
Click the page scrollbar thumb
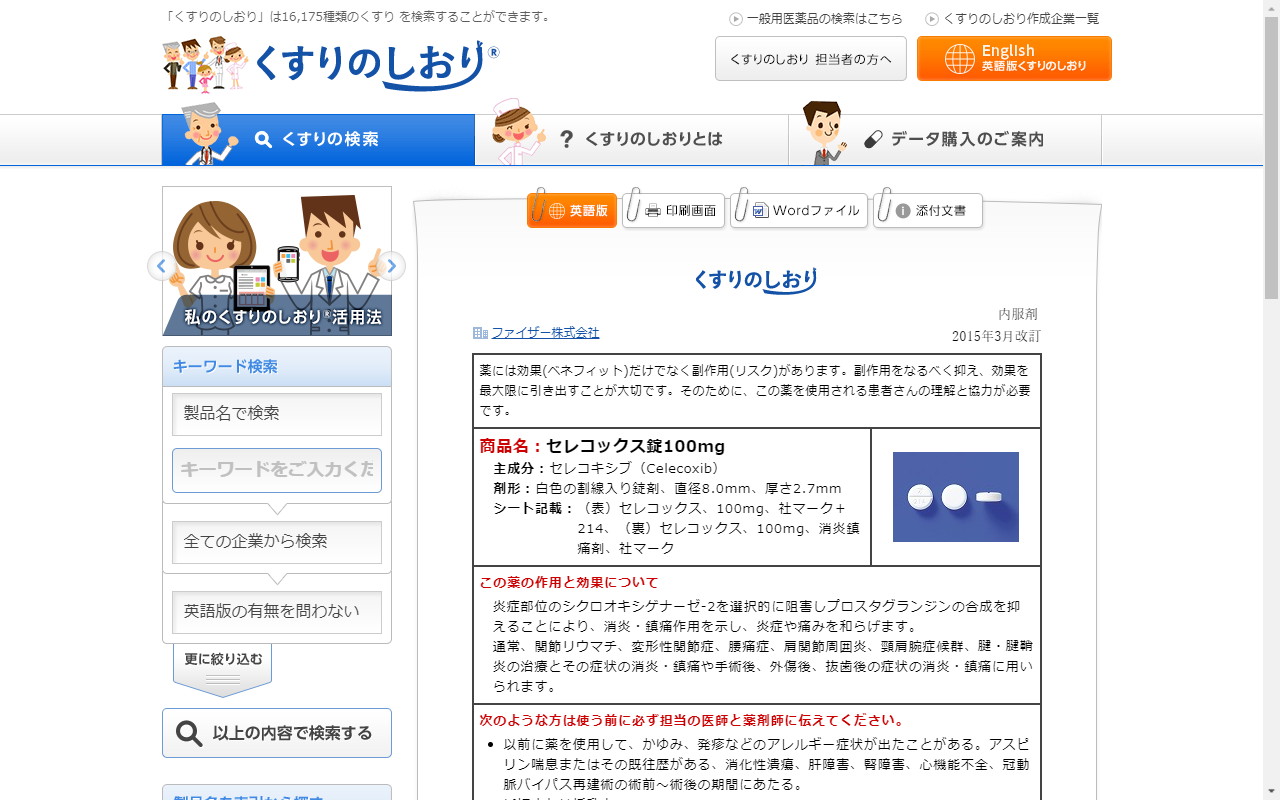pos(1271,157)
